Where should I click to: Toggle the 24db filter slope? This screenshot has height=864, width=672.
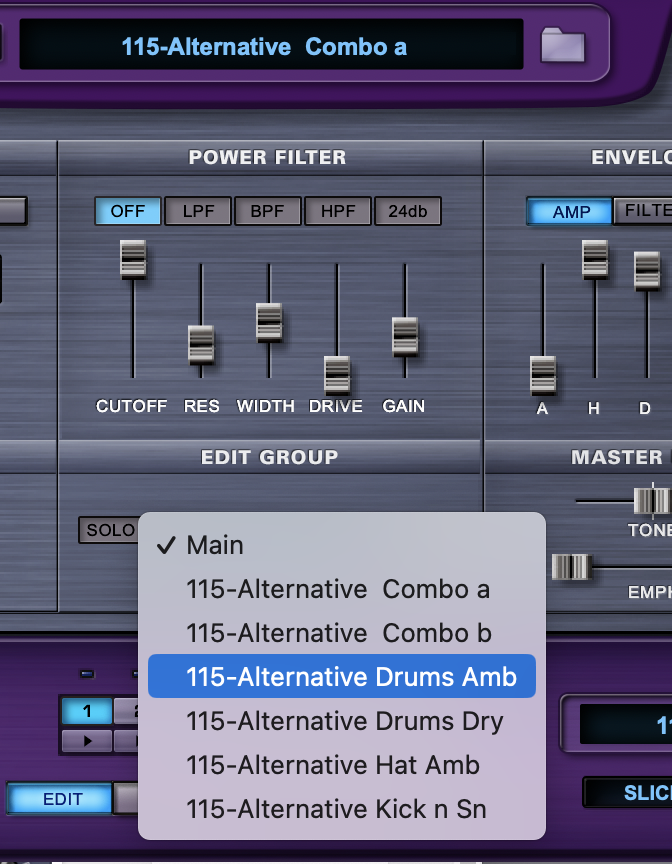pos(408,211)
